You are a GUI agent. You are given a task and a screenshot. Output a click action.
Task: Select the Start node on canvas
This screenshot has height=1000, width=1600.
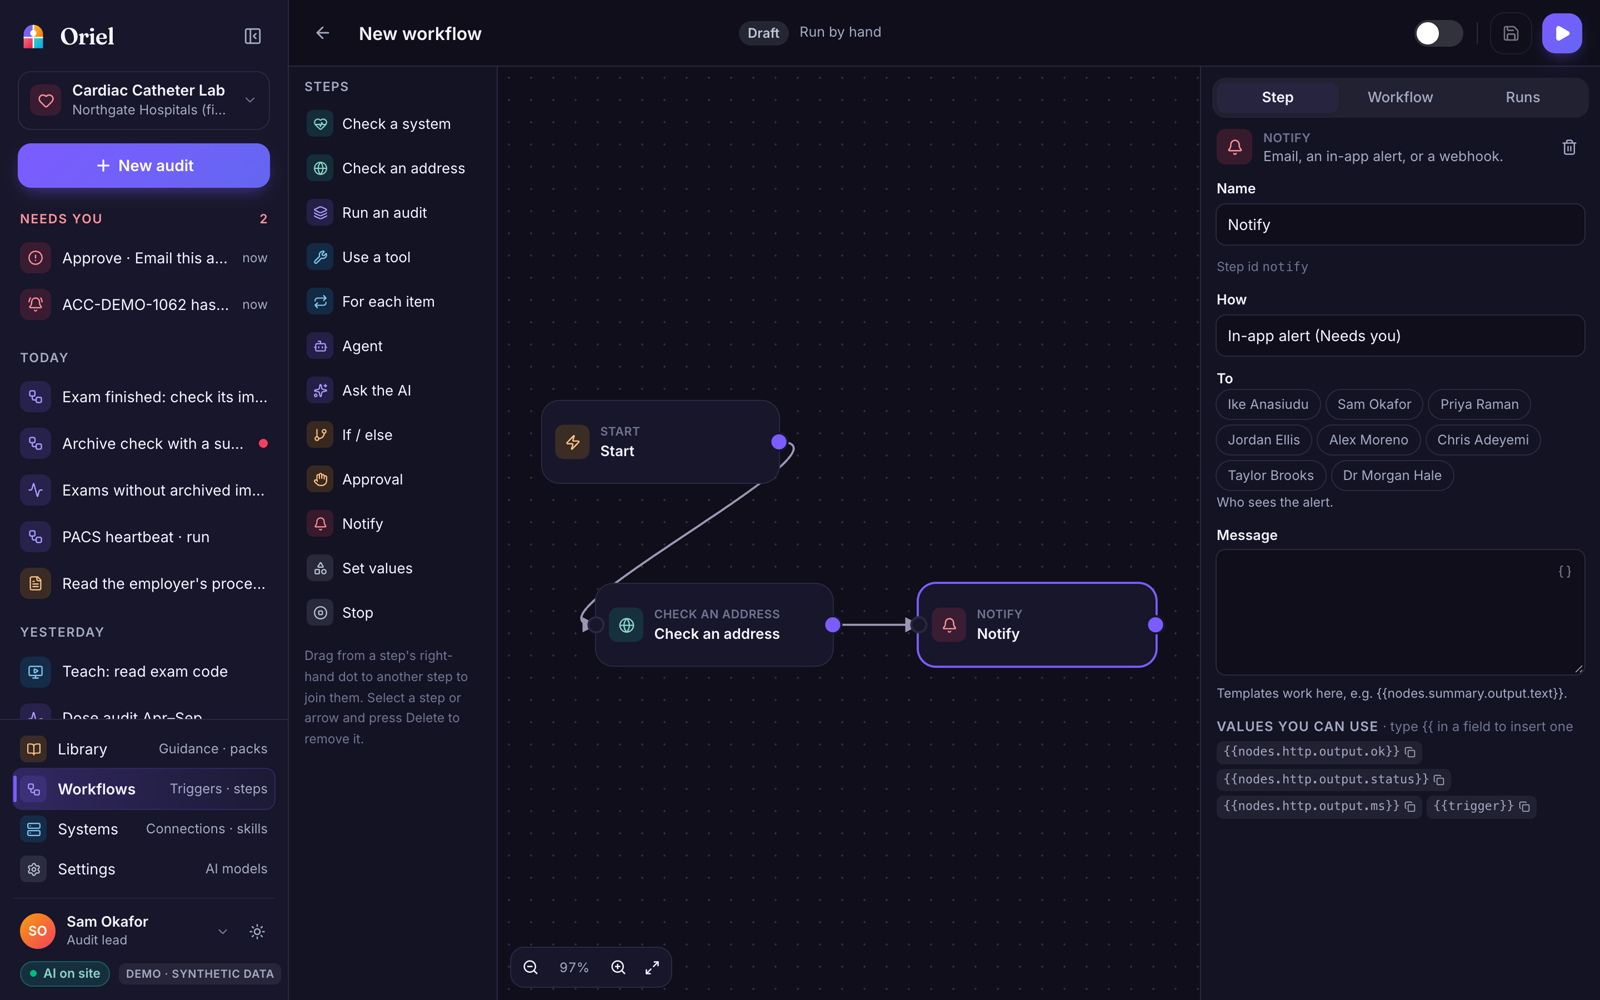pyautogui.click(x=660, y=442)
